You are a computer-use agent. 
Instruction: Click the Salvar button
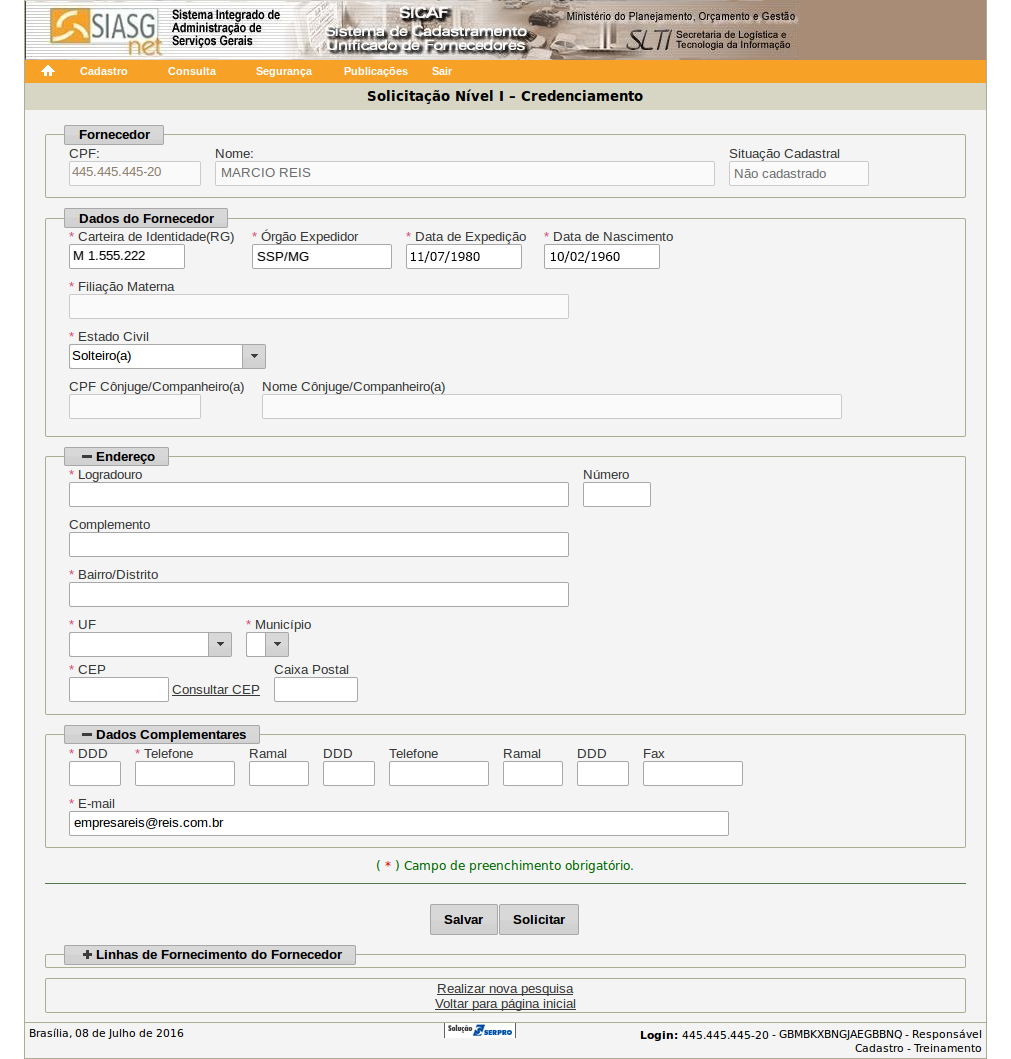463,919
